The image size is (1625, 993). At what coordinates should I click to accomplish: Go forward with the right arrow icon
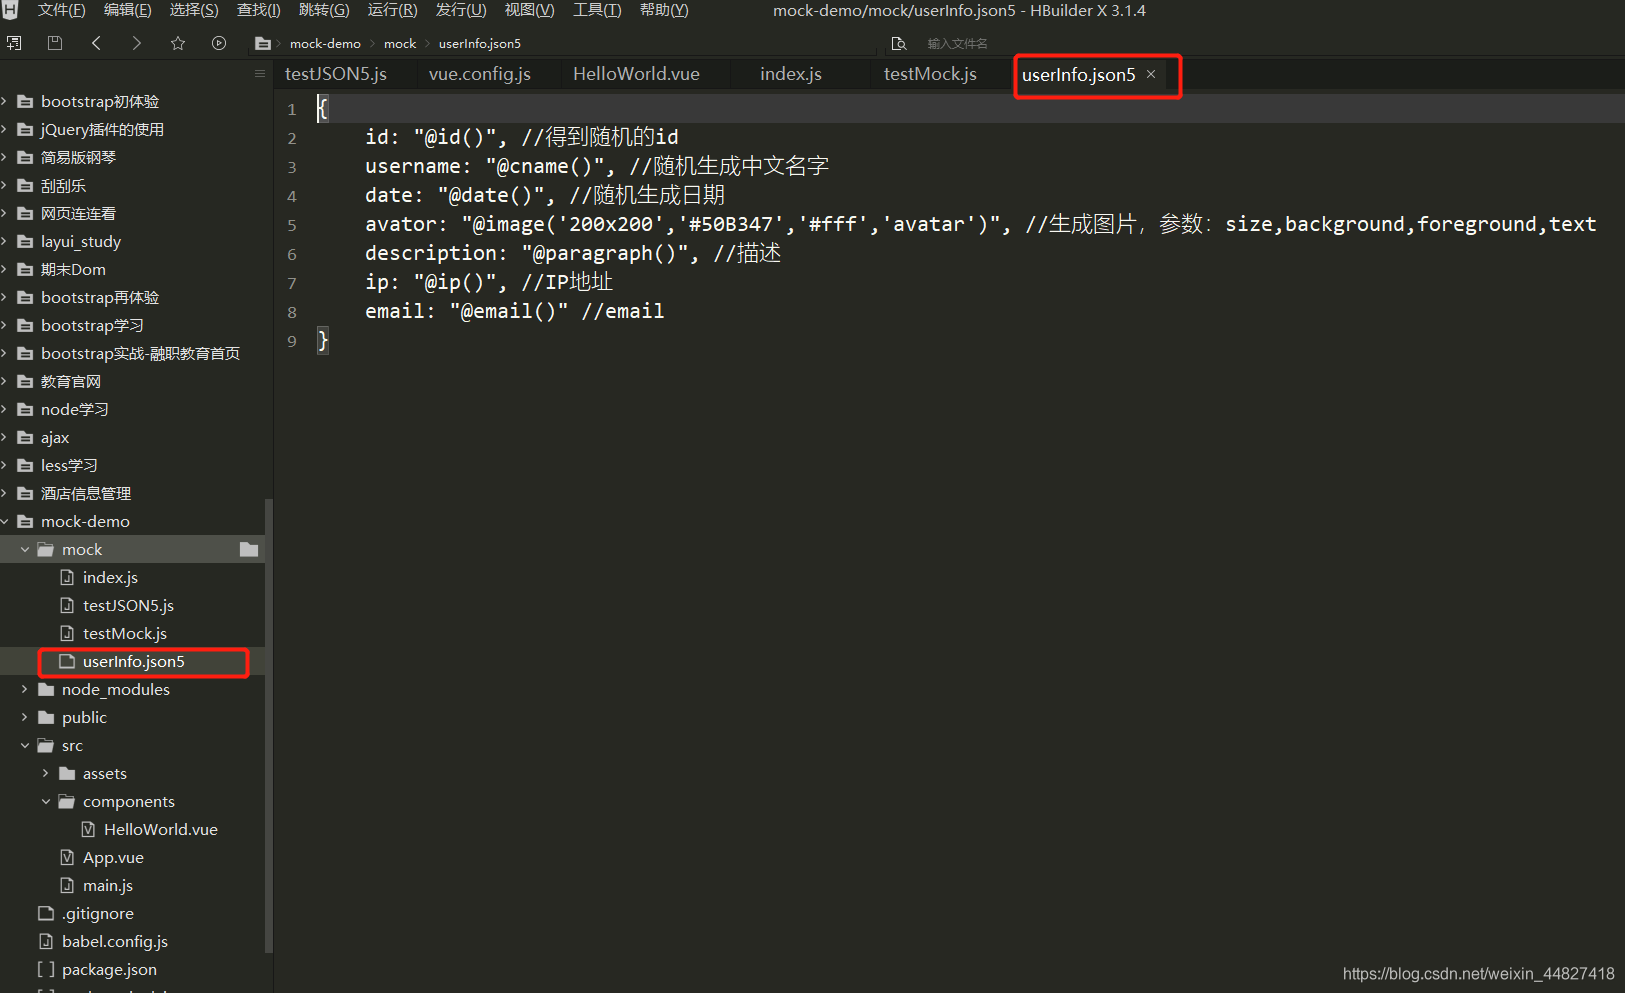click(x=137, y=43)
